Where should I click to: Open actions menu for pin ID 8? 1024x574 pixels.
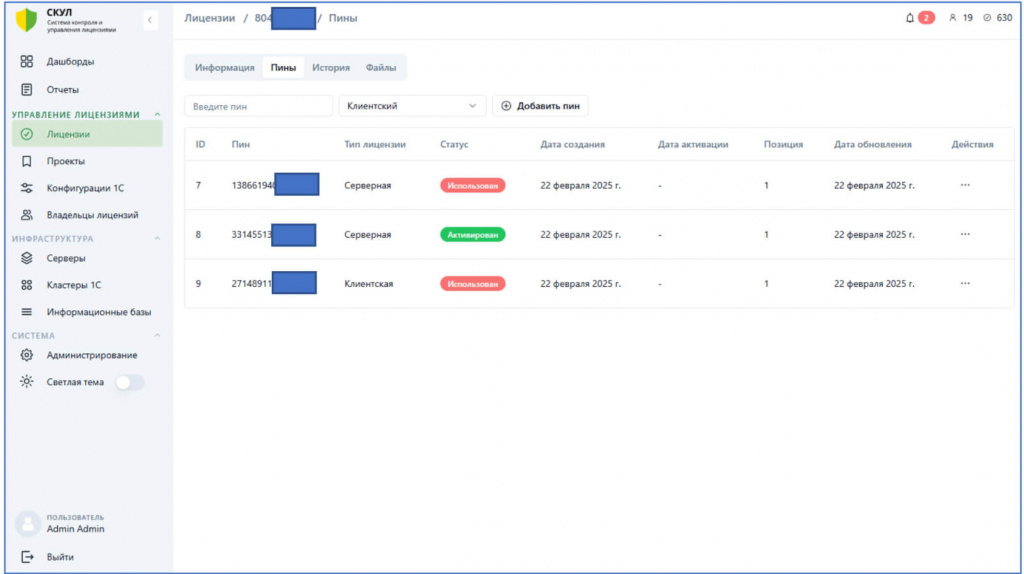click(965, 234)
